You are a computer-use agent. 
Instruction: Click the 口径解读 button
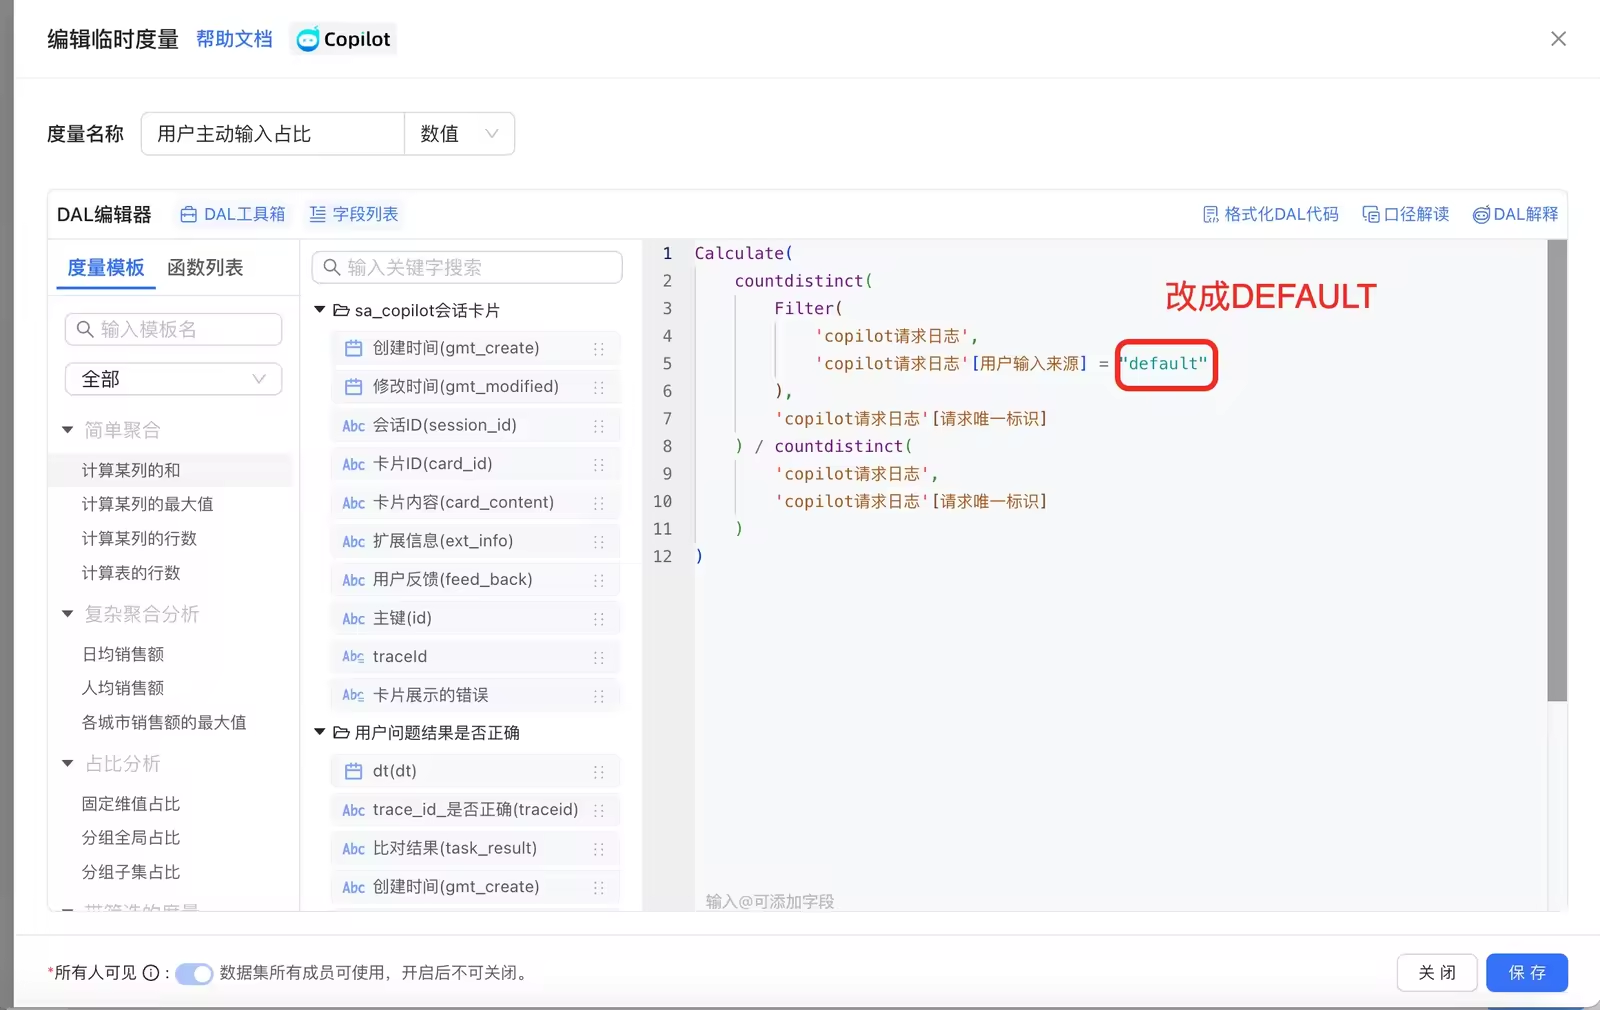pos(1406,214)
